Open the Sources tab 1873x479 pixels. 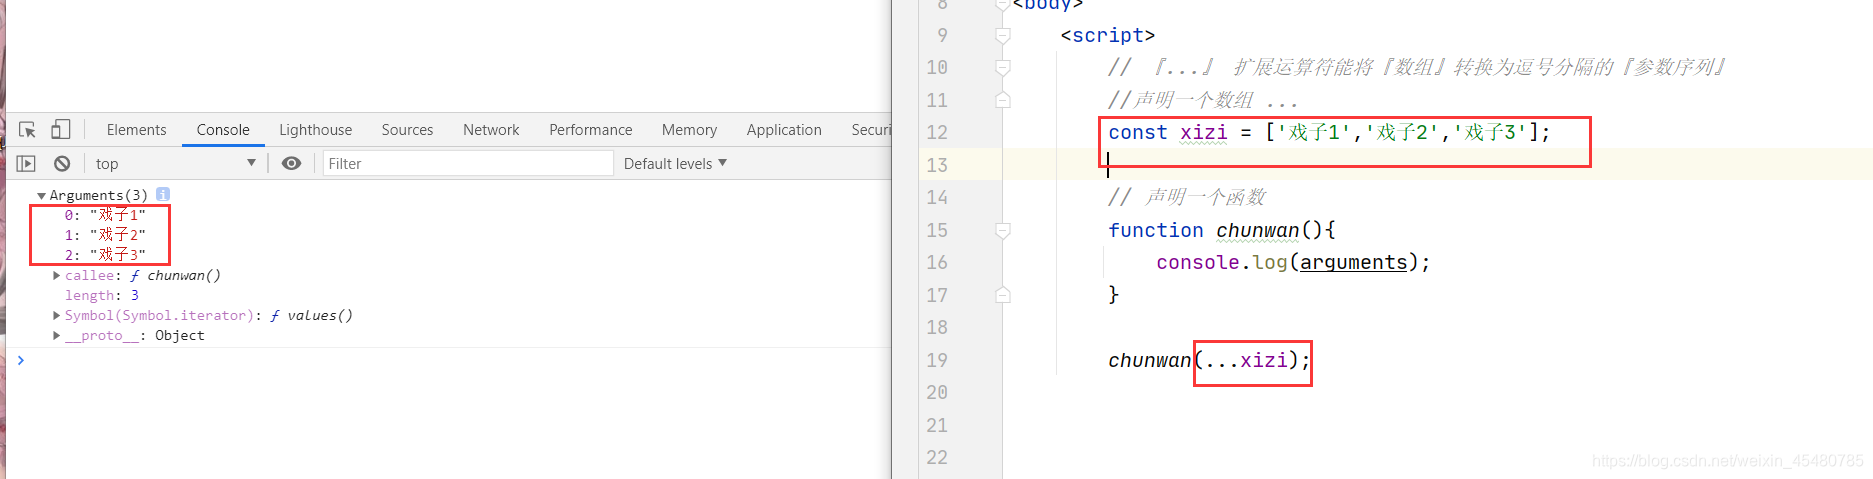tap(407, 130)
